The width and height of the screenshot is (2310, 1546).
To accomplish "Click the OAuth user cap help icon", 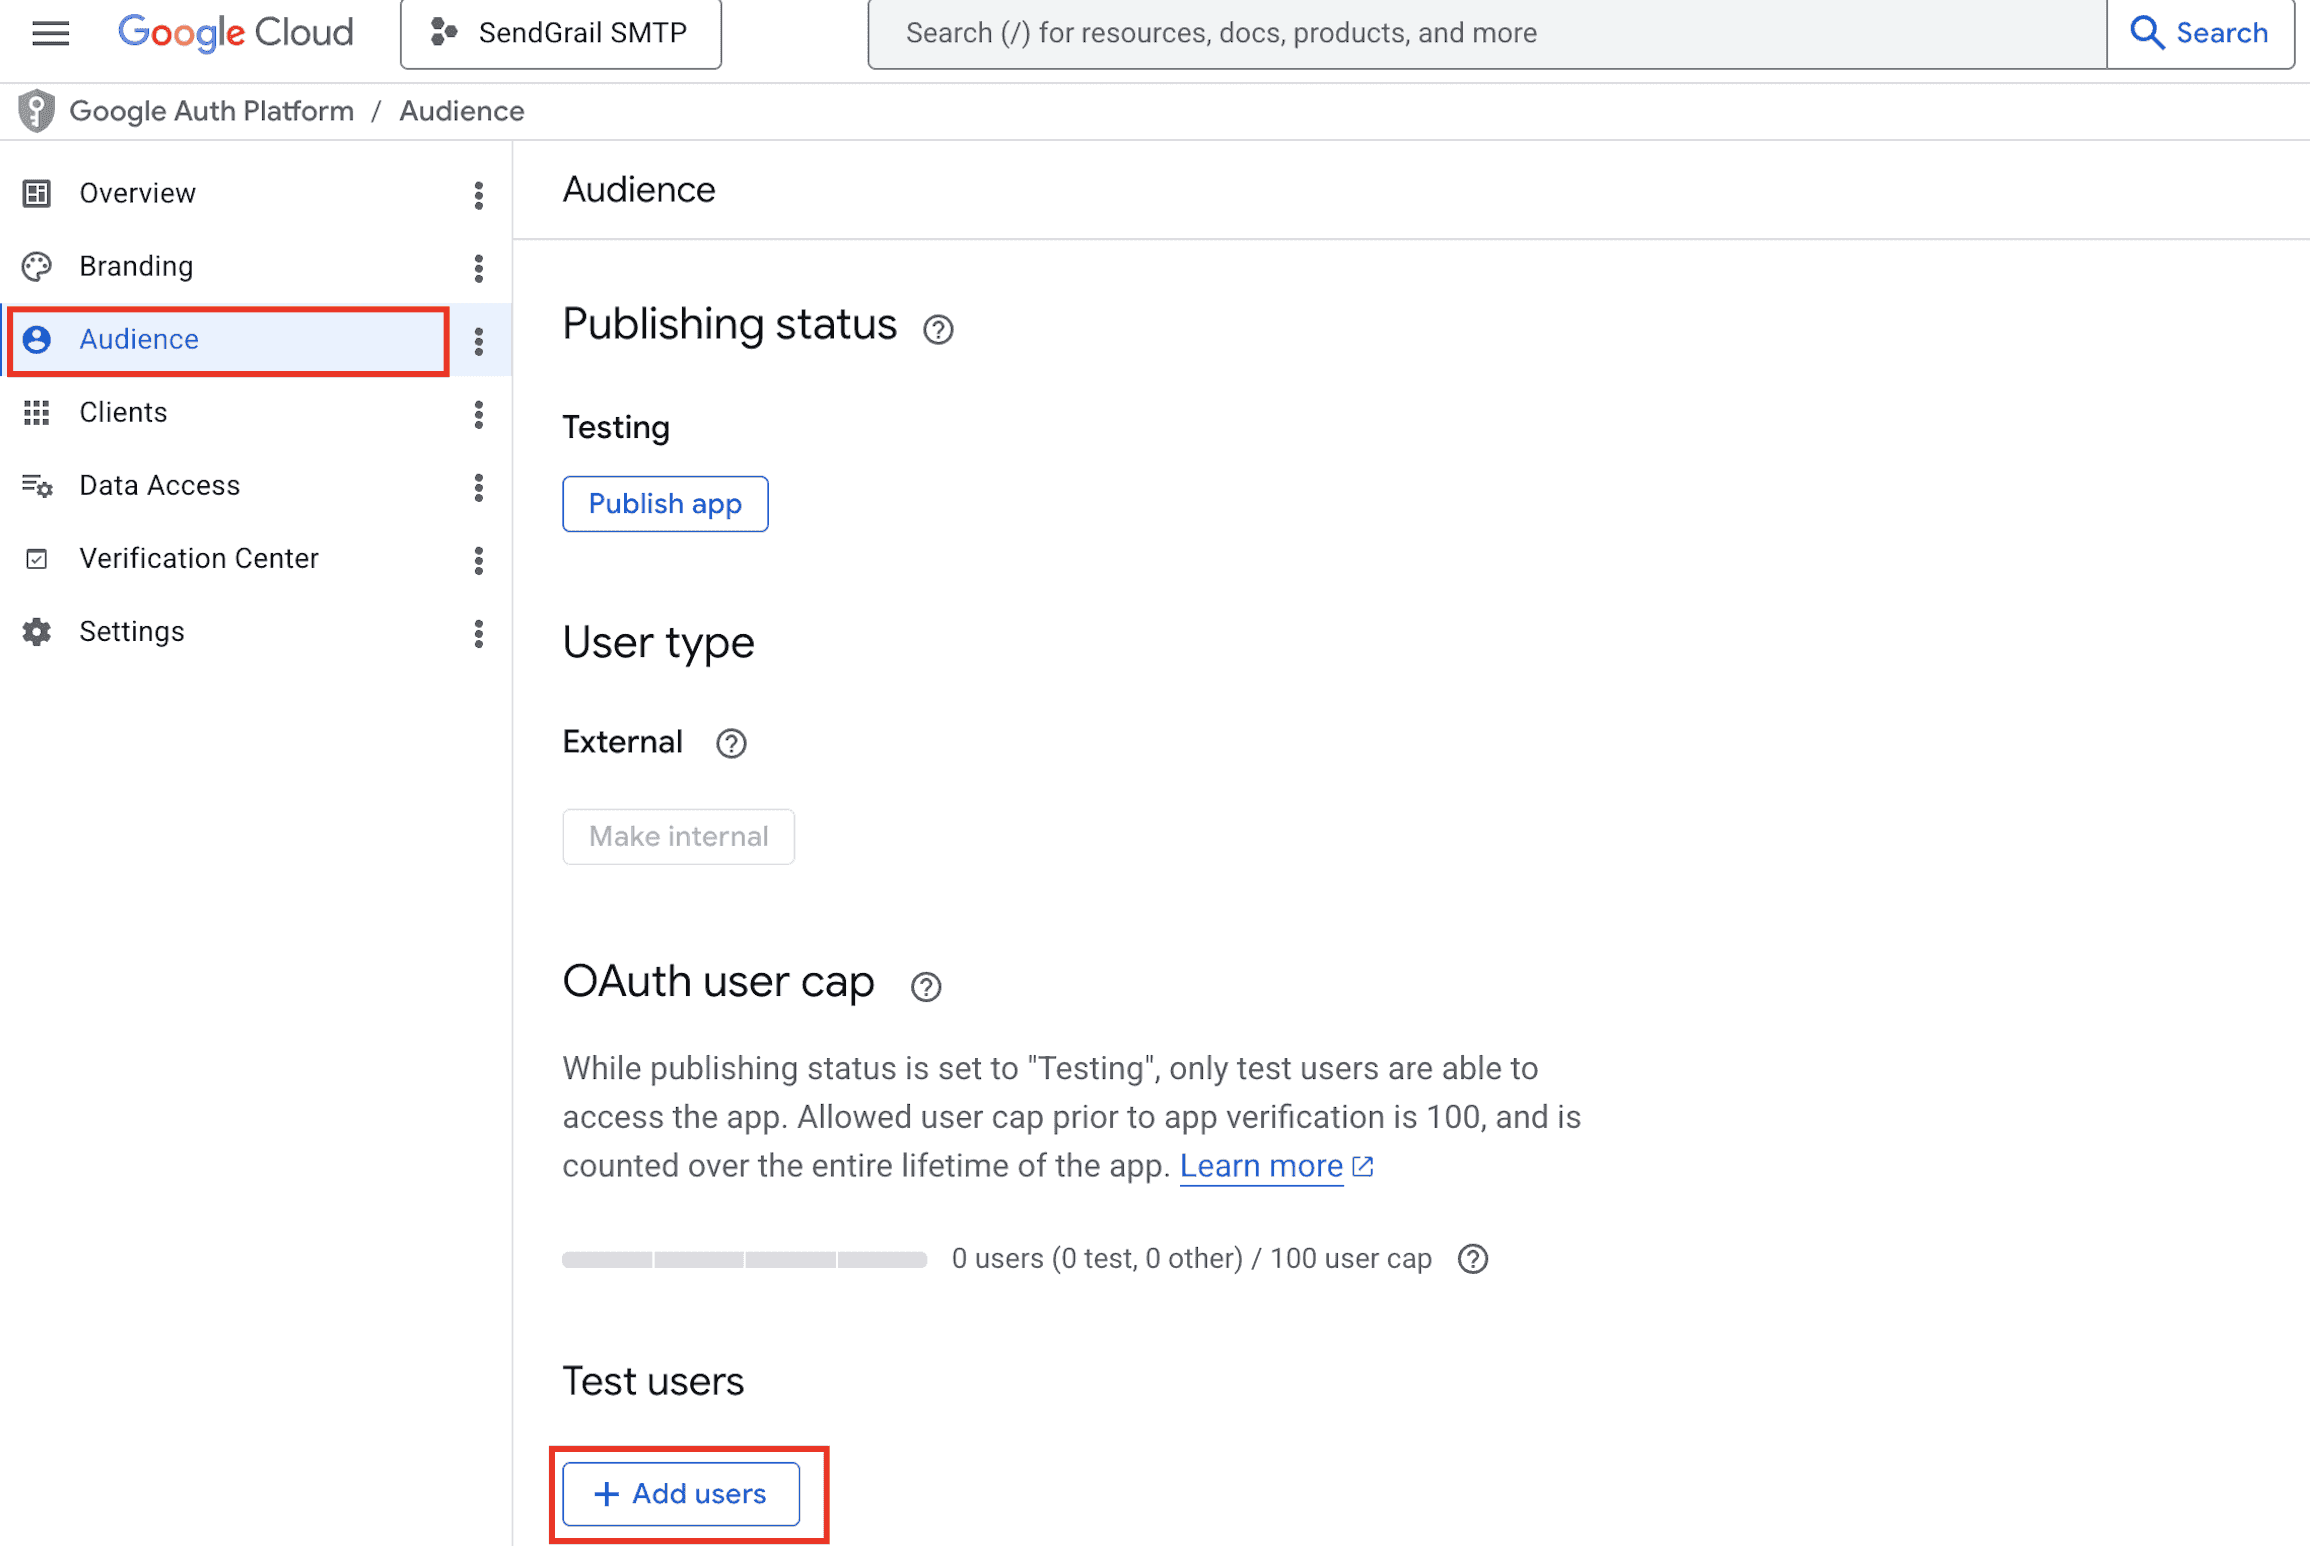I will click(x=926, y=987).
